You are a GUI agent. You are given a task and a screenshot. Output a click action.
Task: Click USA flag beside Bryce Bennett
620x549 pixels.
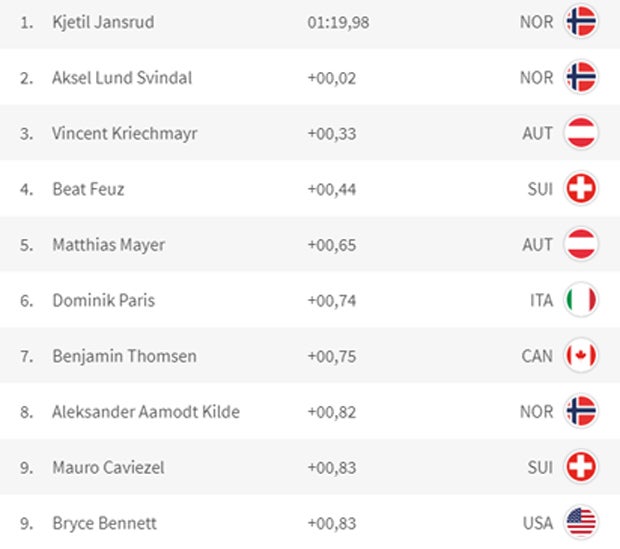pyautogui.click(x=580, y=523)
